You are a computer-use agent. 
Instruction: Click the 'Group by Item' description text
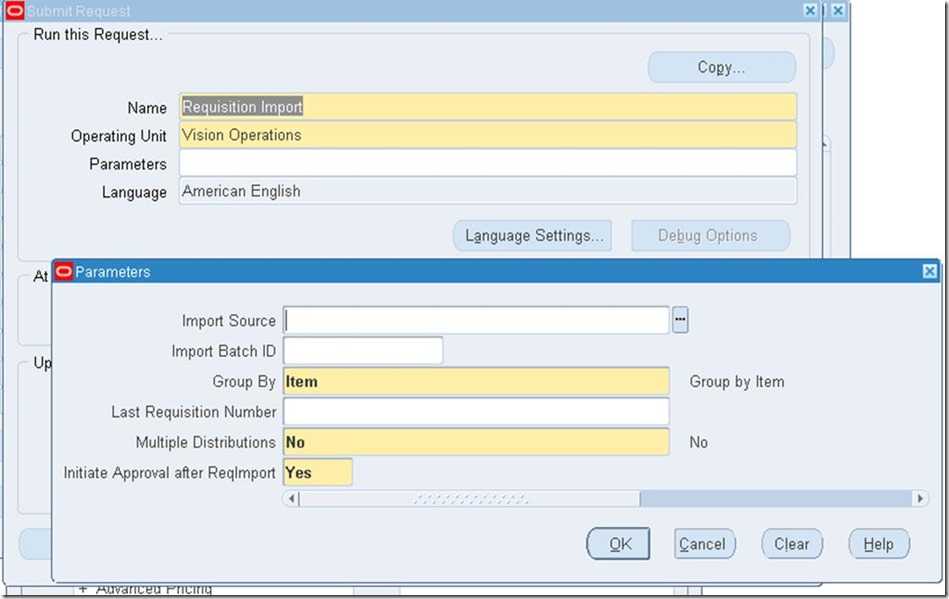737,382
